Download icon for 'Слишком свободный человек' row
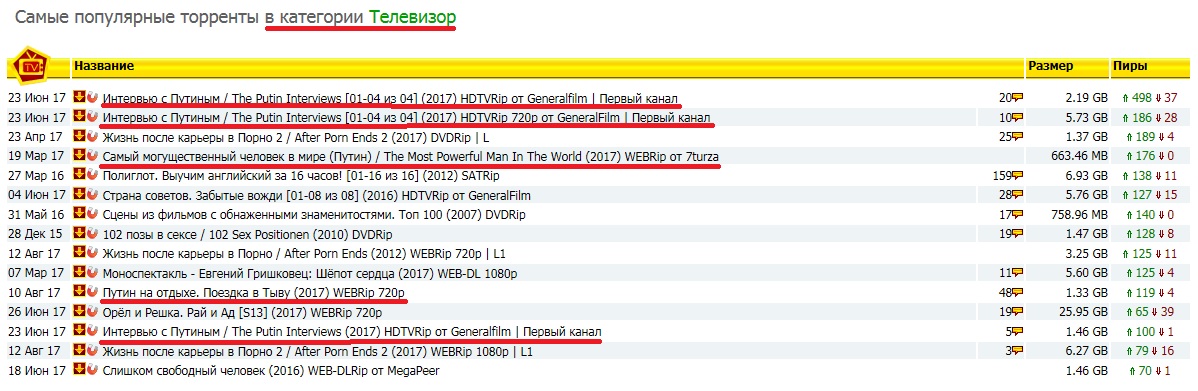 click(79, 370)
